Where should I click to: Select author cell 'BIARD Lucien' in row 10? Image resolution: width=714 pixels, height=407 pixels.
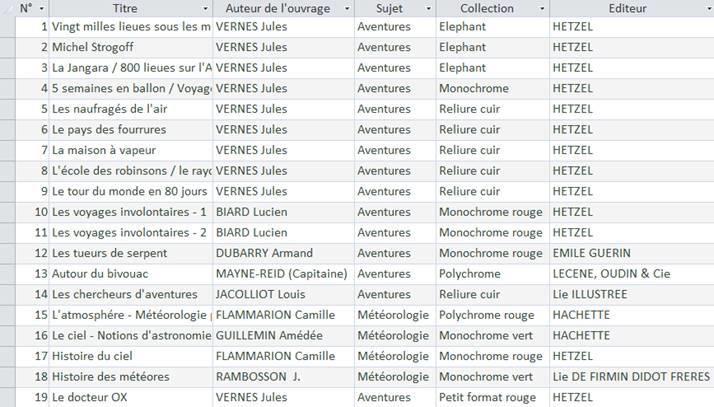click(284, 212)
